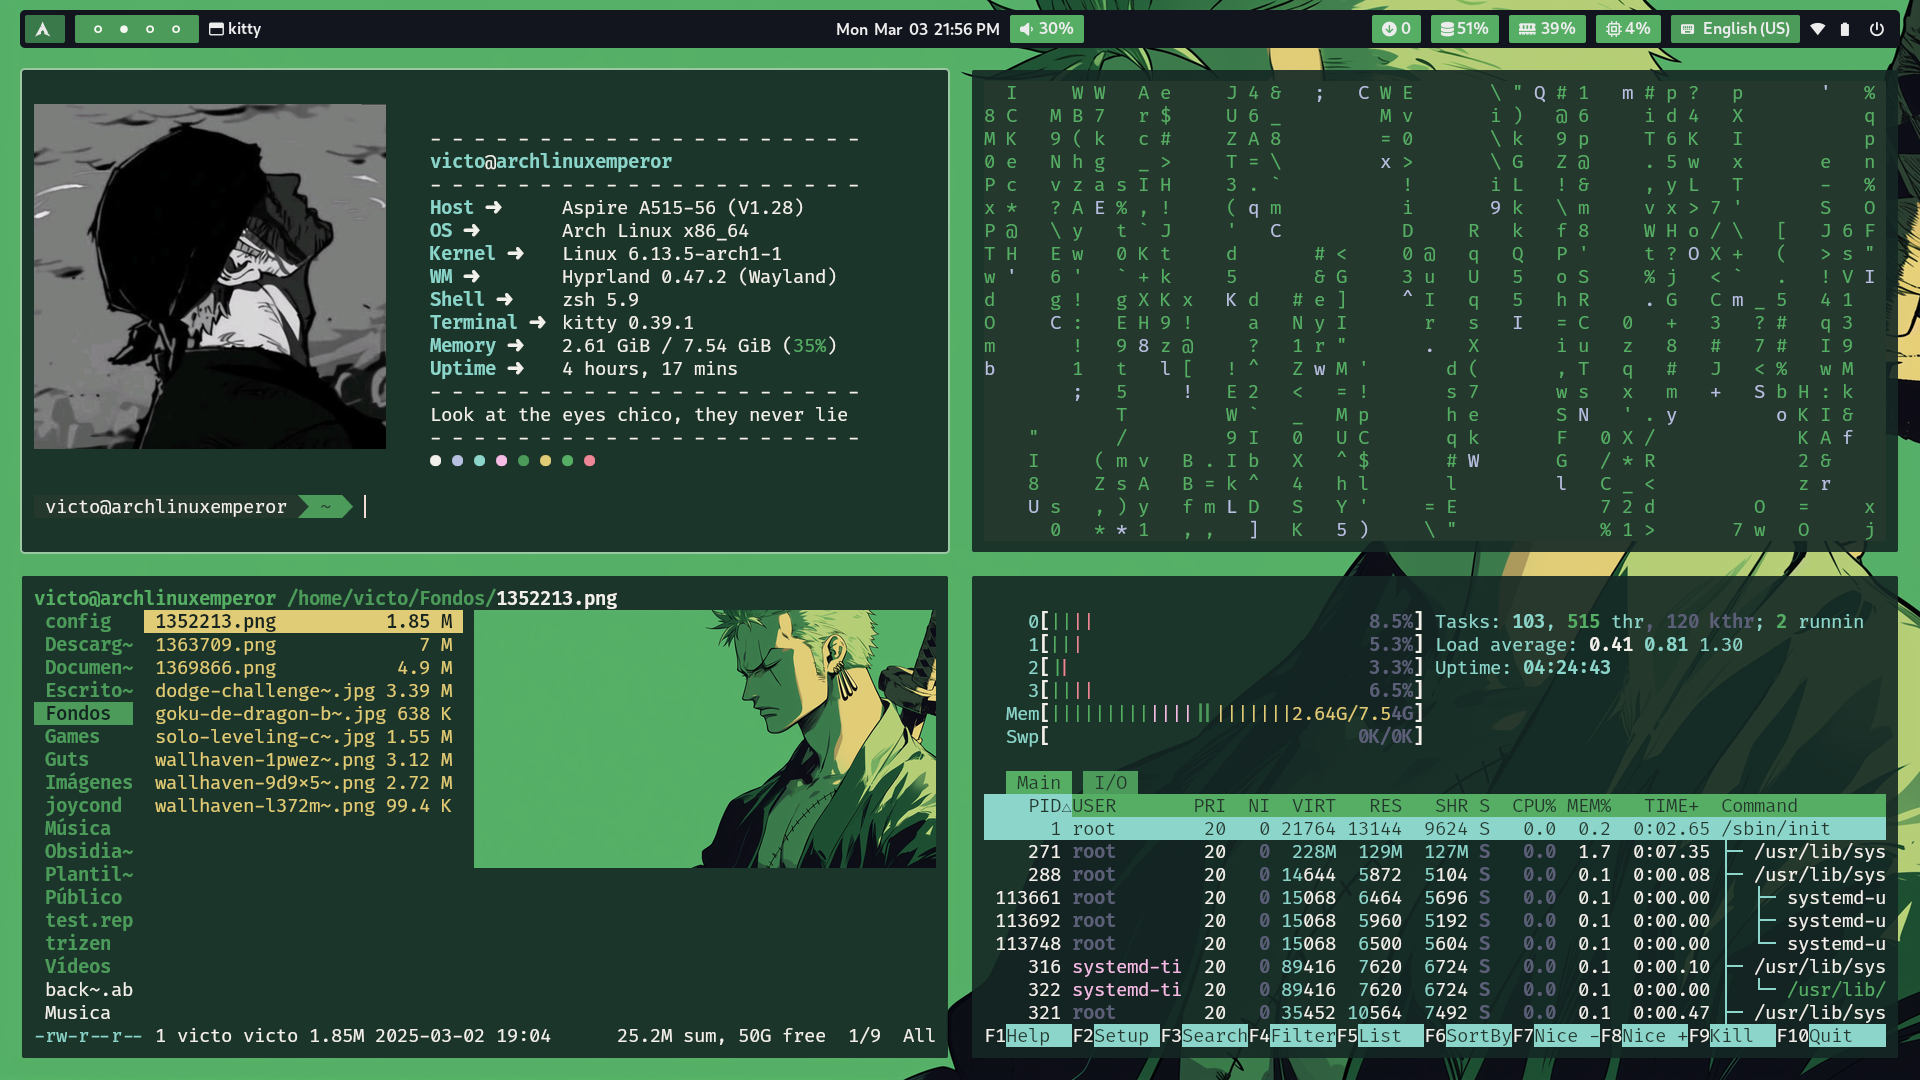Mute audio via the 30% volume indicator

pyautogui.click(x=1046, y=29)
